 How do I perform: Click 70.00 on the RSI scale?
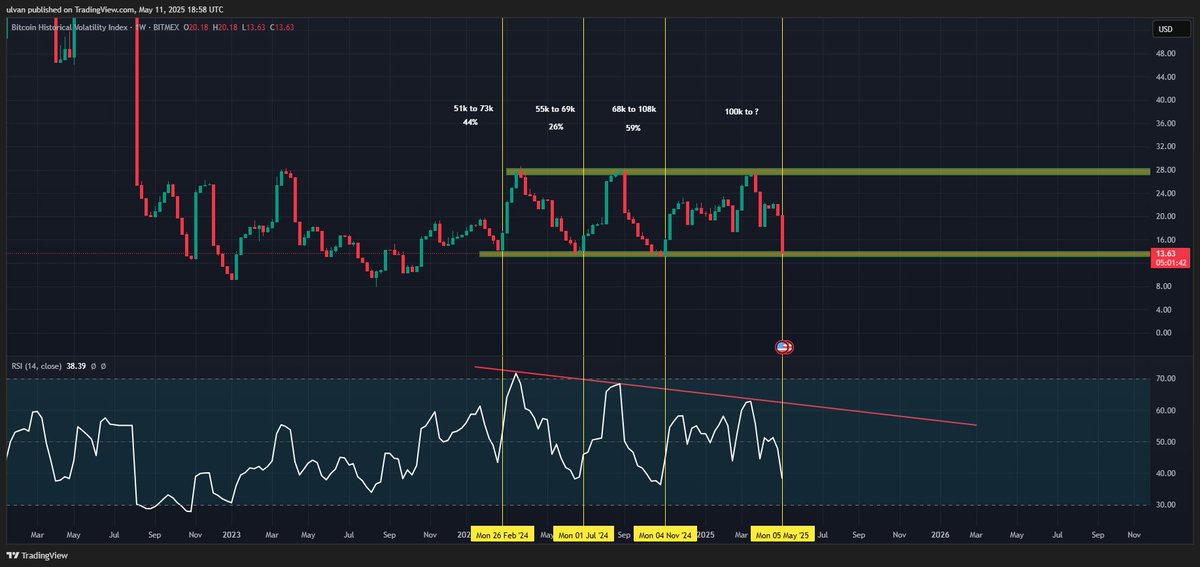click(1165, 379)
